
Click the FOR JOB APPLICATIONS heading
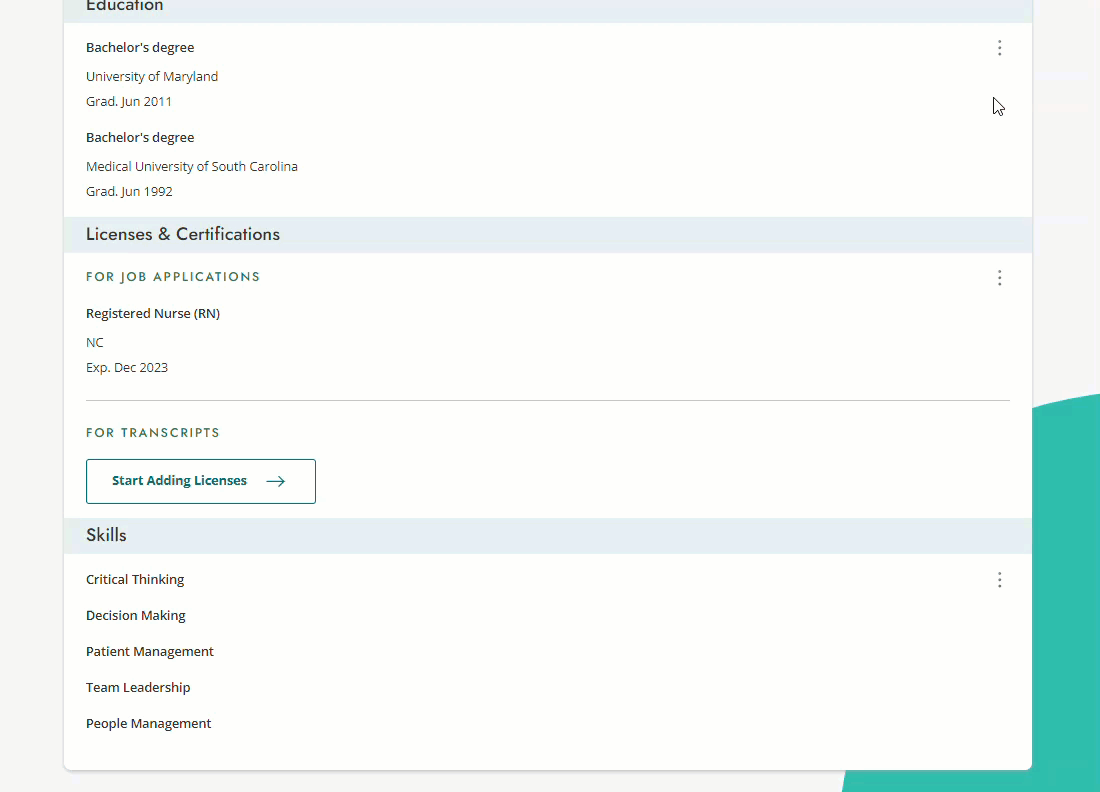pyautogui.click(x=172, y=276)
